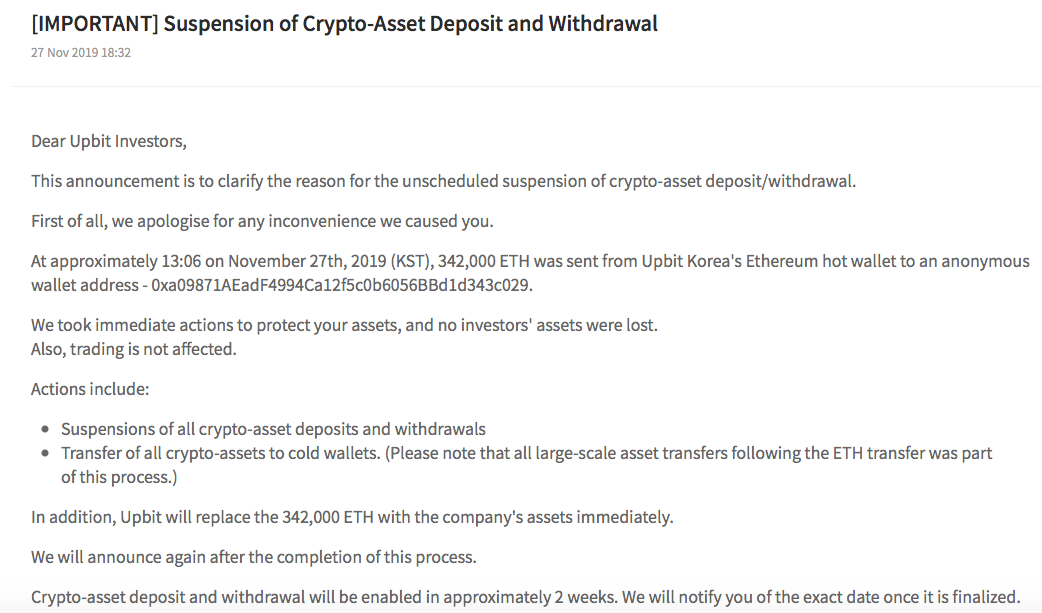The width and height of the screenshot is (1042, 613).
Task: Click 'Also, trading is not affected.' line
Action: point(133,349)
